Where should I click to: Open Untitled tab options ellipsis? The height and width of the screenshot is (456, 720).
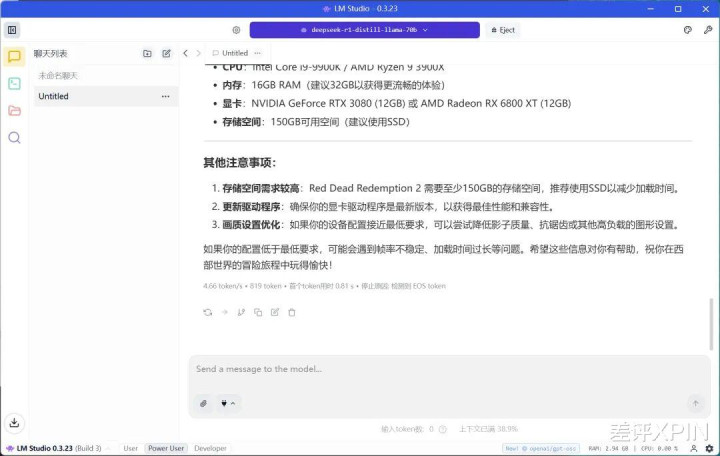[x=257, y=53]
